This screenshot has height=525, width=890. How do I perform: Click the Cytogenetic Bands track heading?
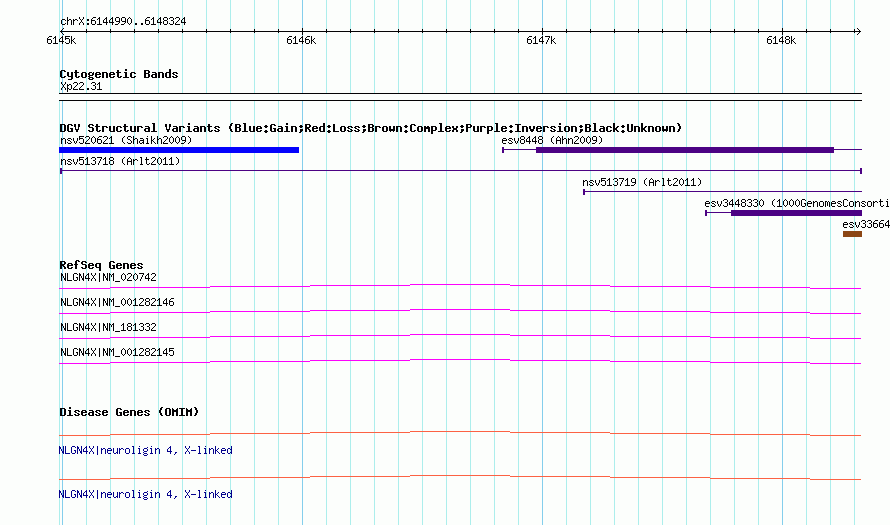119,74
